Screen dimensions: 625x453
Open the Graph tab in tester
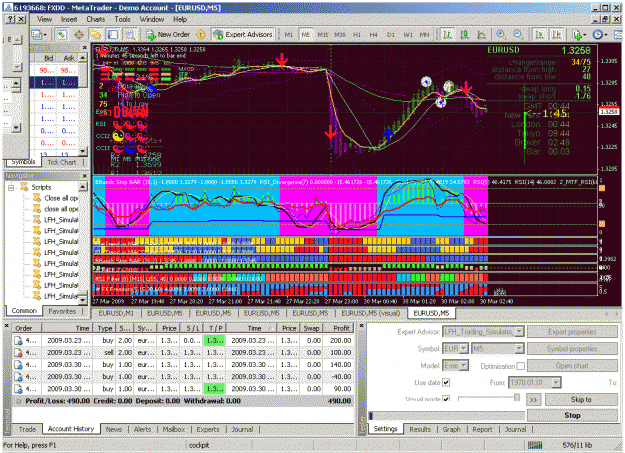coord(451,429)
